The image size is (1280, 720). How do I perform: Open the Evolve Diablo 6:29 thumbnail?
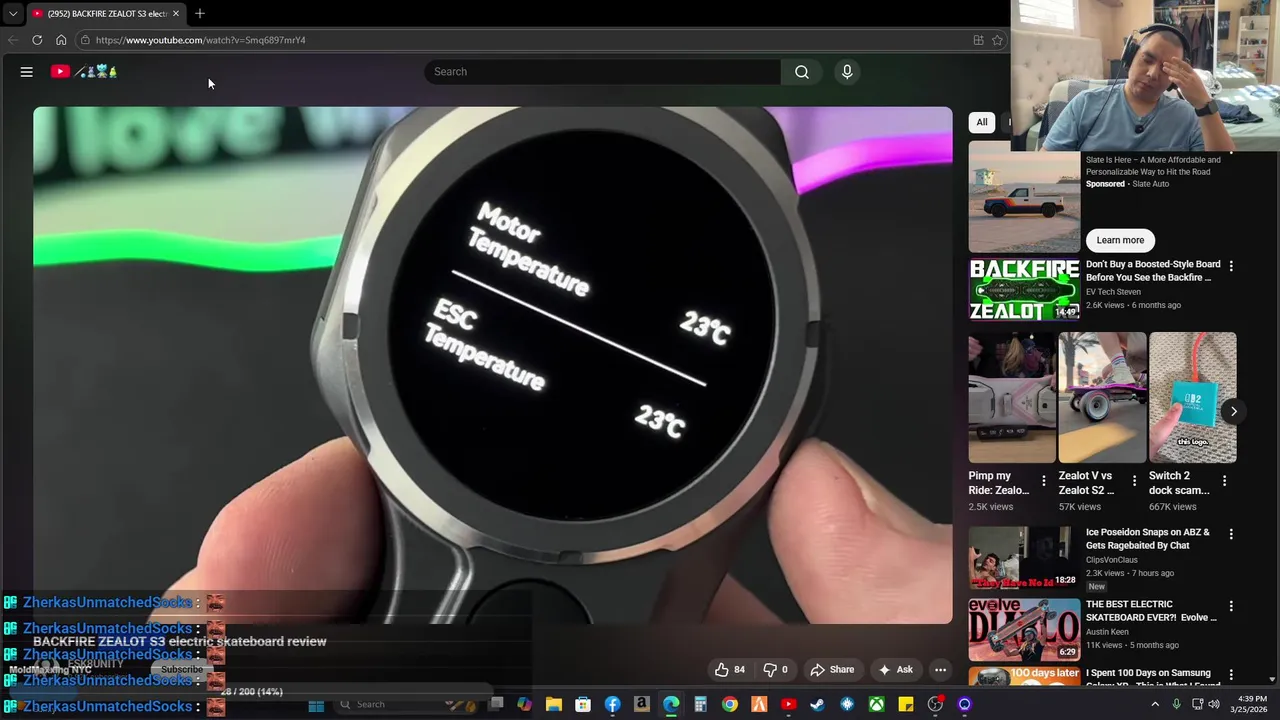coord(1024,629)
